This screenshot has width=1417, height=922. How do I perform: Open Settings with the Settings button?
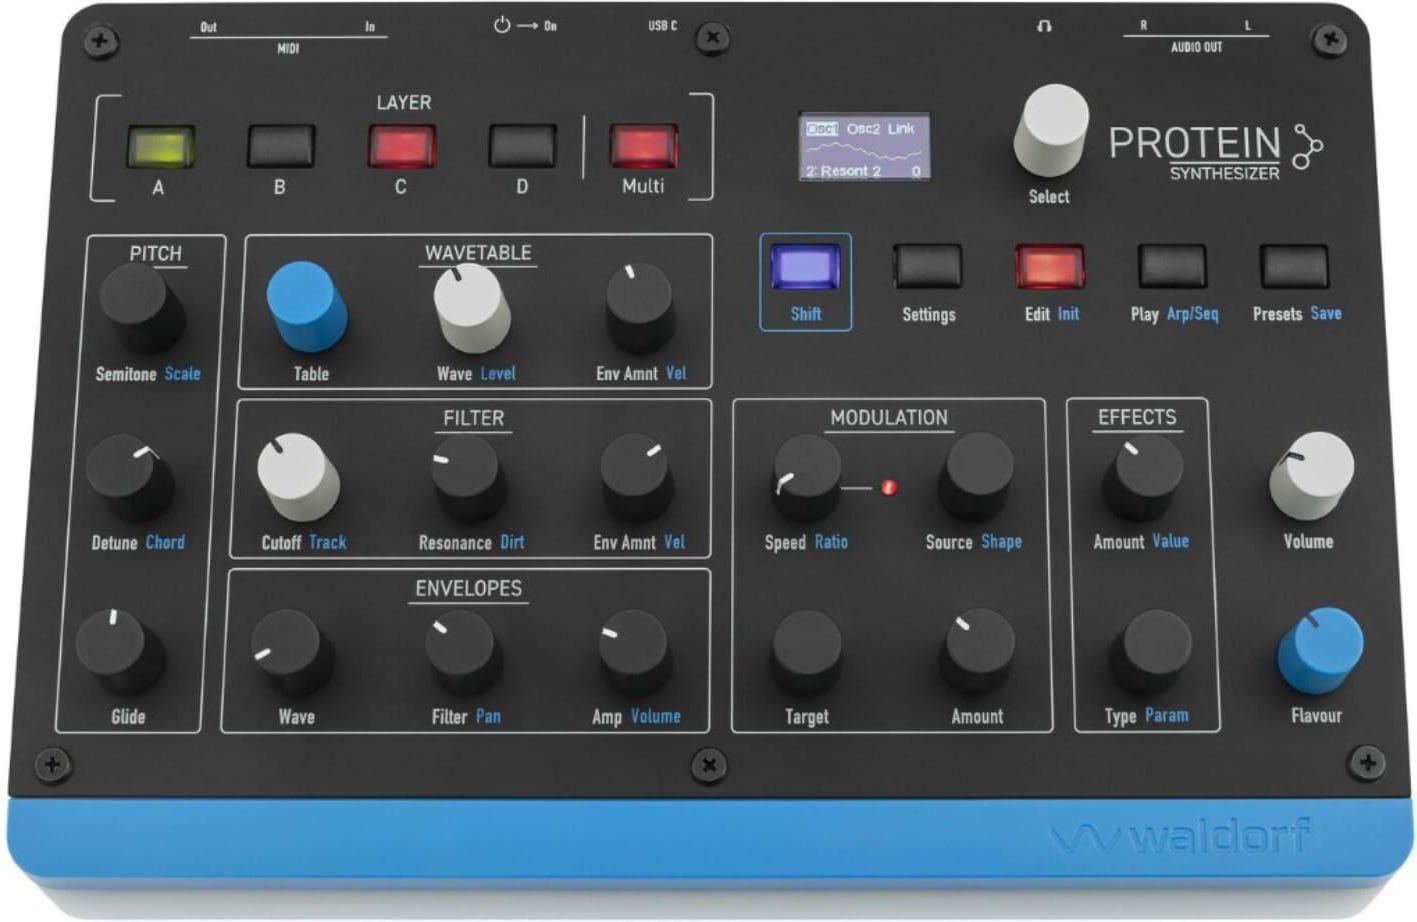(928, 267)
